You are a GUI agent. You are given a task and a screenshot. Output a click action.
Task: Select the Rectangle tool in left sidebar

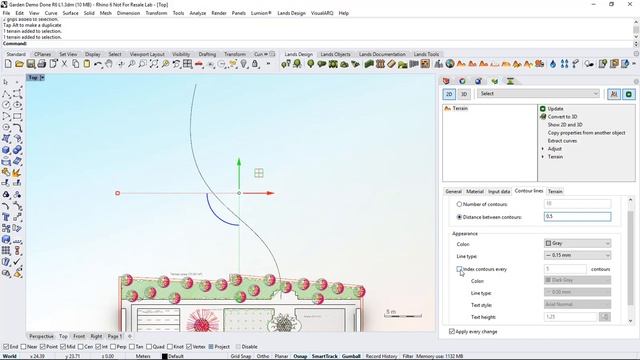point(17,116)
